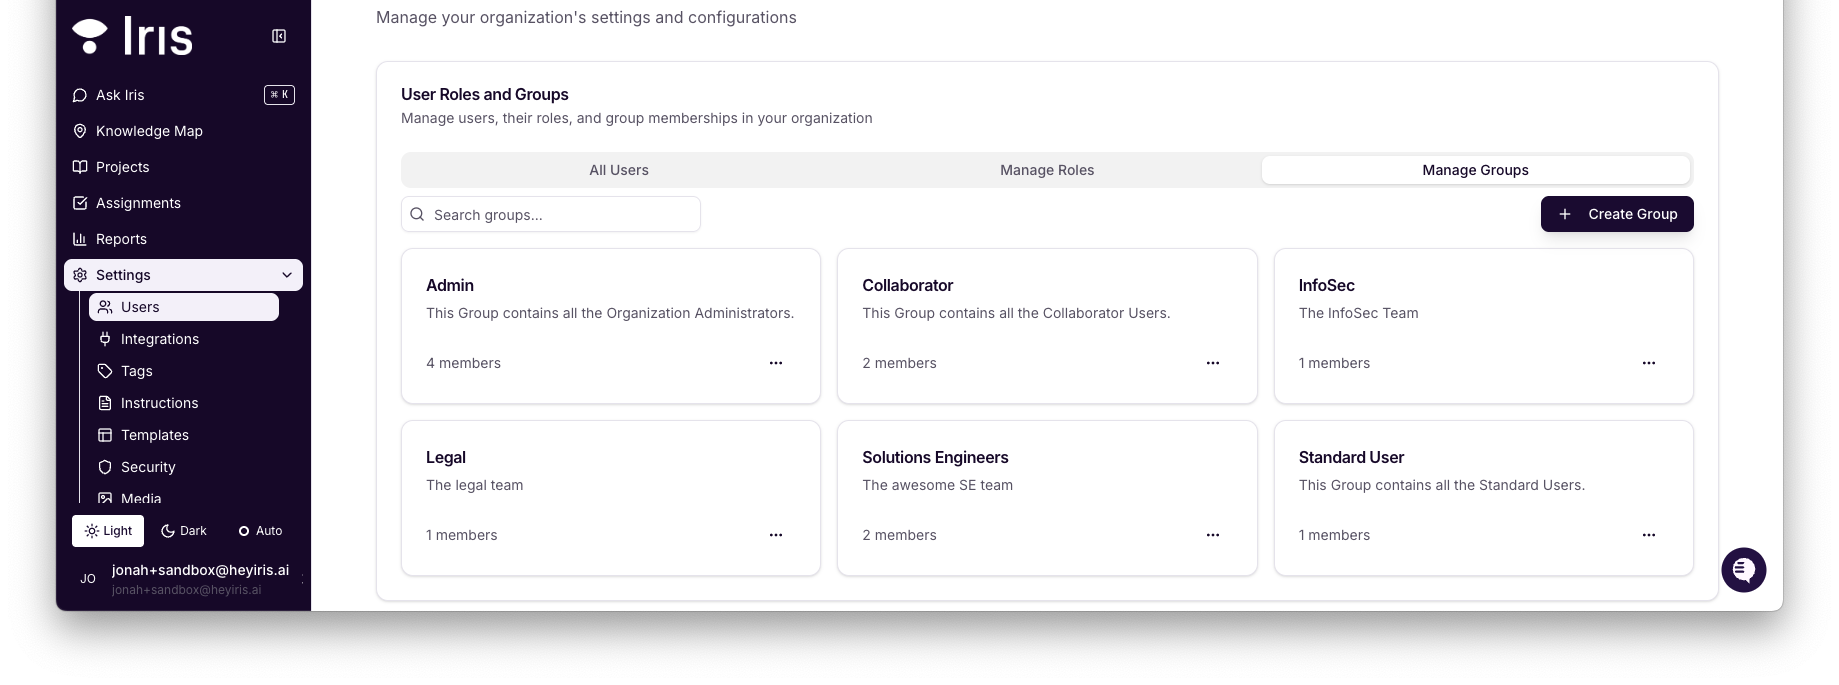Click the Assignments checkbox icon
This screenshot has height=685, width=1839.
pos(80,203)
